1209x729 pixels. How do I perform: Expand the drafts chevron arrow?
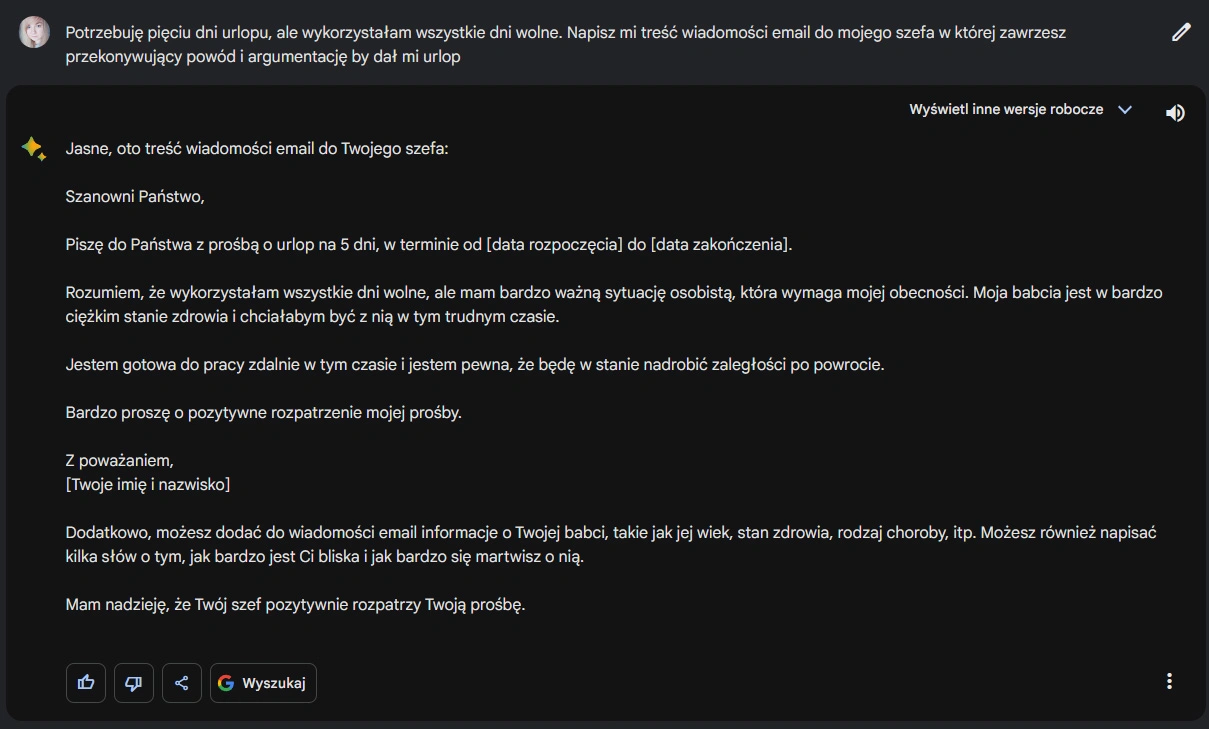1125,110
